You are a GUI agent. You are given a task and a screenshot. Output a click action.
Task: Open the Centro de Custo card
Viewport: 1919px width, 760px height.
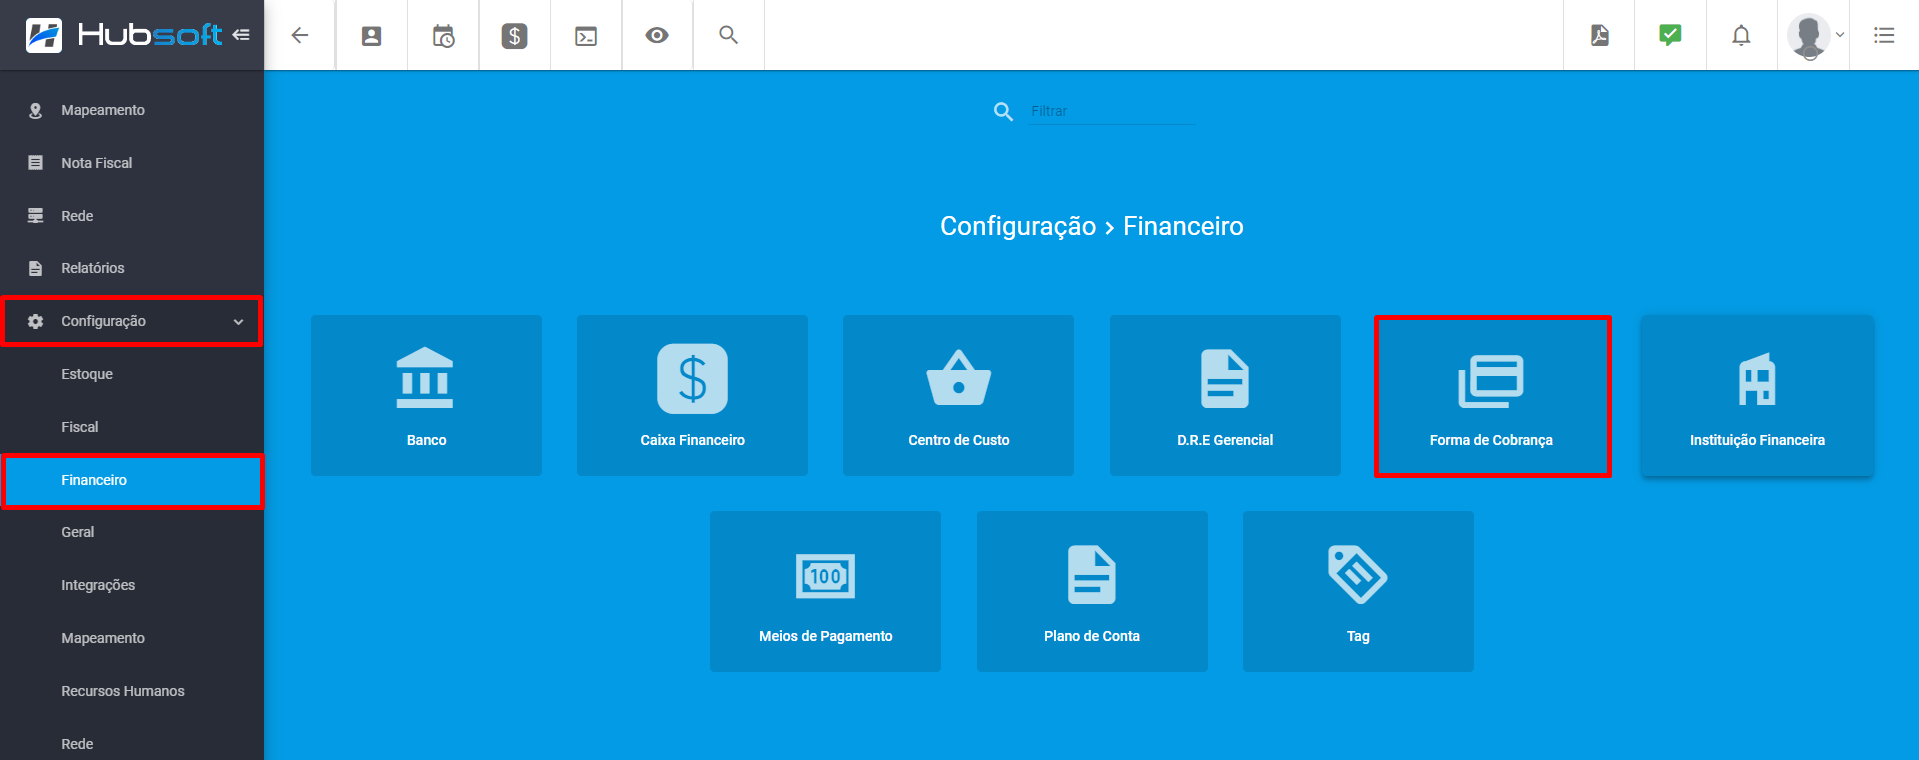coord(958,395)
